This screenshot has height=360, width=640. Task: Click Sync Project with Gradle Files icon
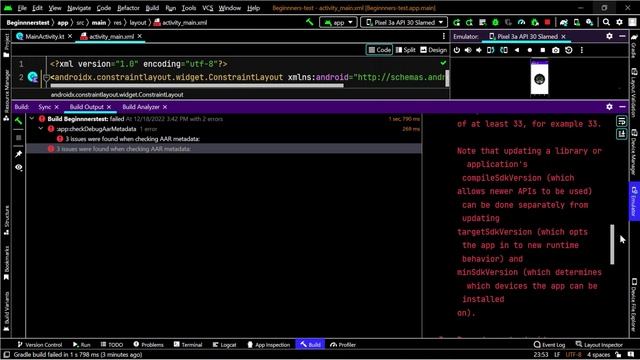tap(564, 22)
